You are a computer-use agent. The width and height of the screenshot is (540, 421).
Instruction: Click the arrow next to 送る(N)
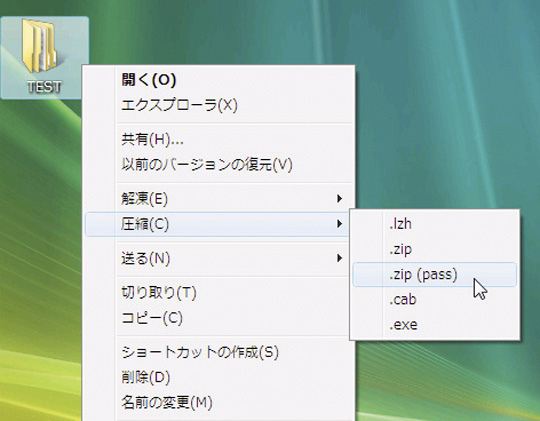coord(340,258)
